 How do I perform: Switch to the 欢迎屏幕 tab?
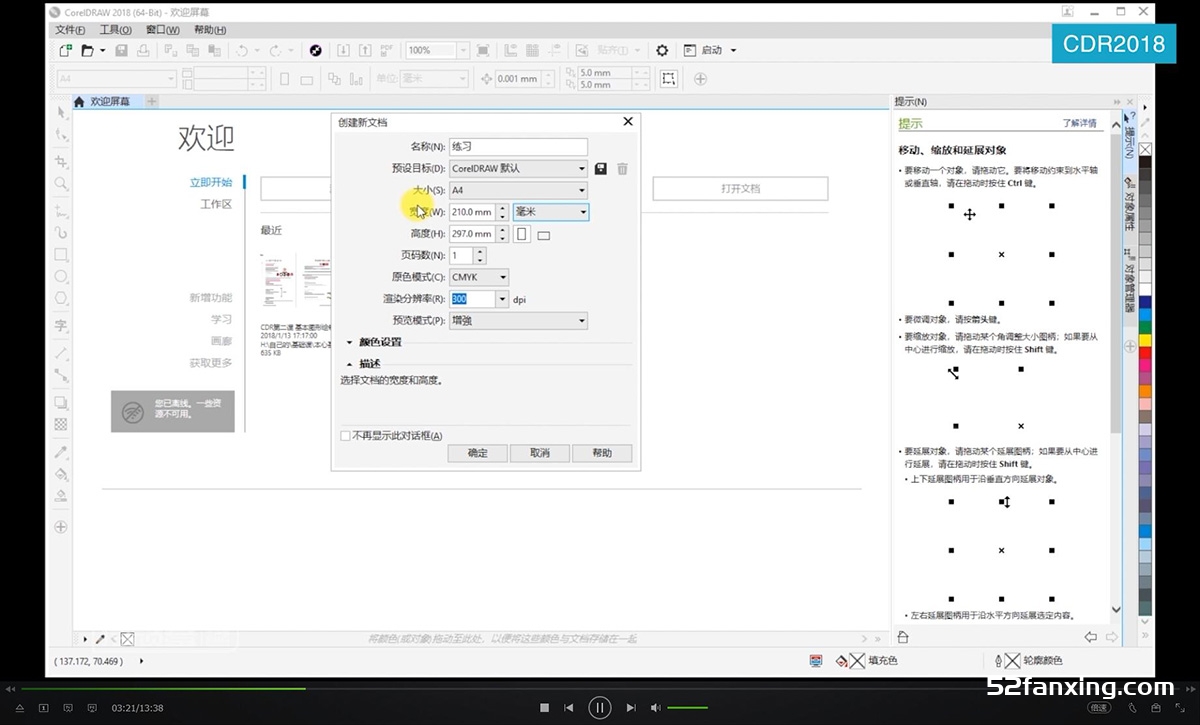coord(108,101)
